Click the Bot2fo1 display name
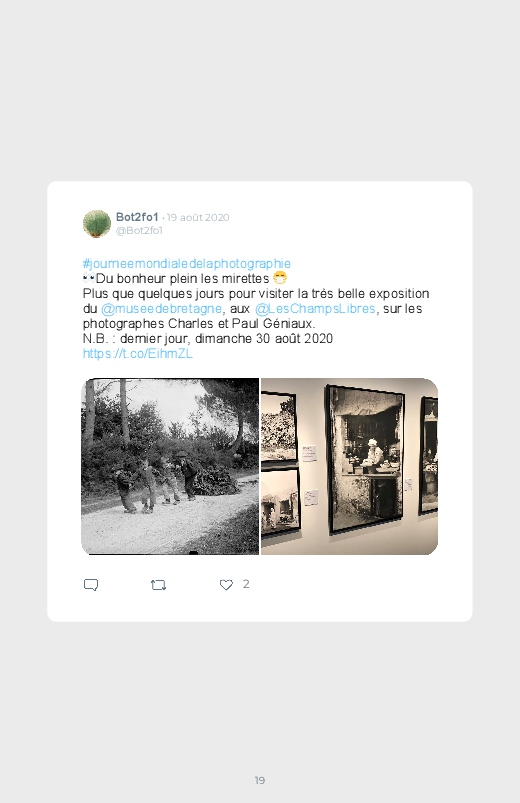Viewport: 520px width, 803px height. (137, 217)
